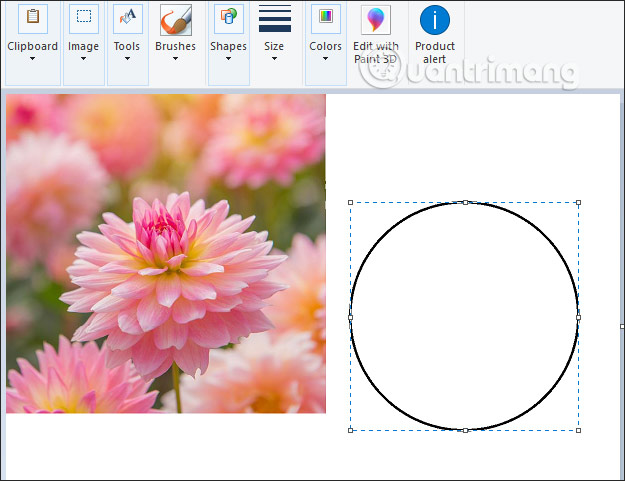Open the Colors palette icon

tap(326, 19)
